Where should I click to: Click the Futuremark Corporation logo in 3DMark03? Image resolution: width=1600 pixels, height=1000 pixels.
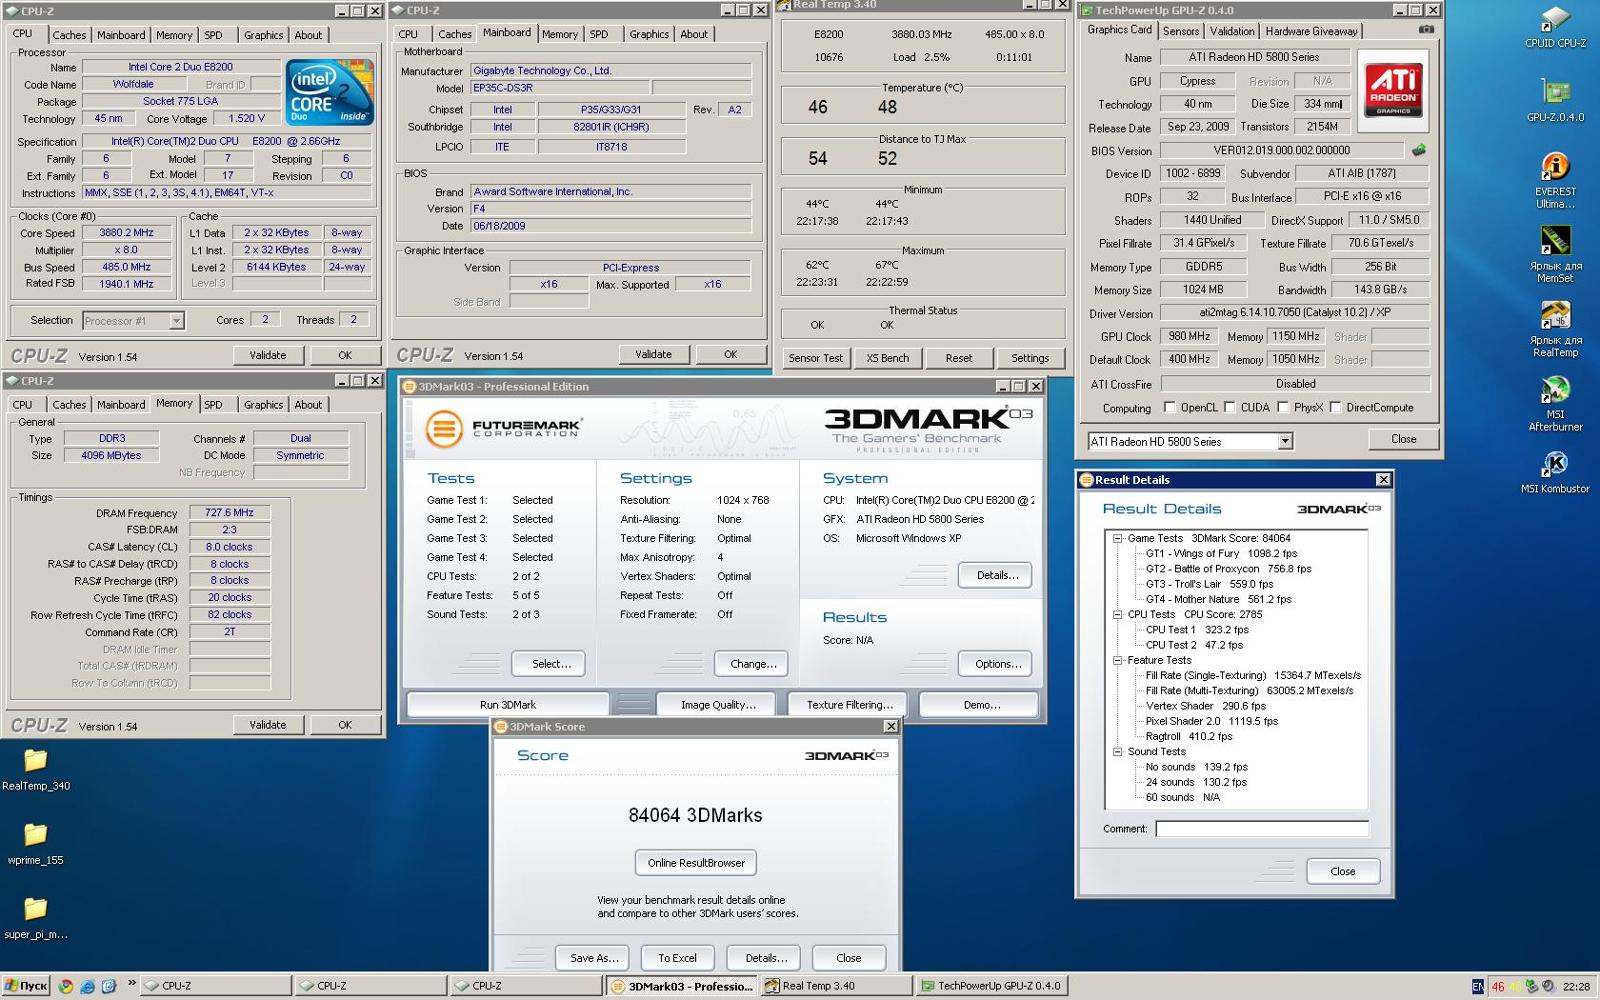pyautogui.click(x=502, y=429)
